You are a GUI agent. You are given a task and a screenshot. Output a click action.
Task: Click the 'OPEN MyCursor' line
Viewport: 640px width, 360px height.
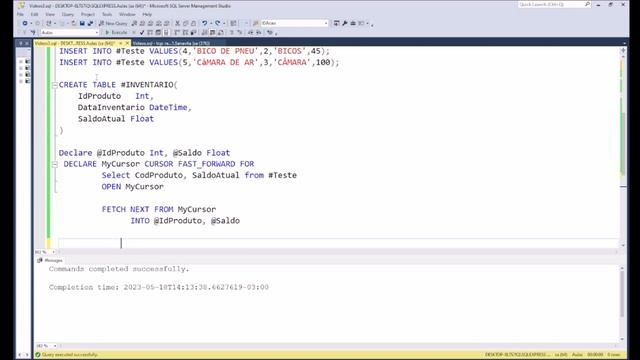pos(133,187)
